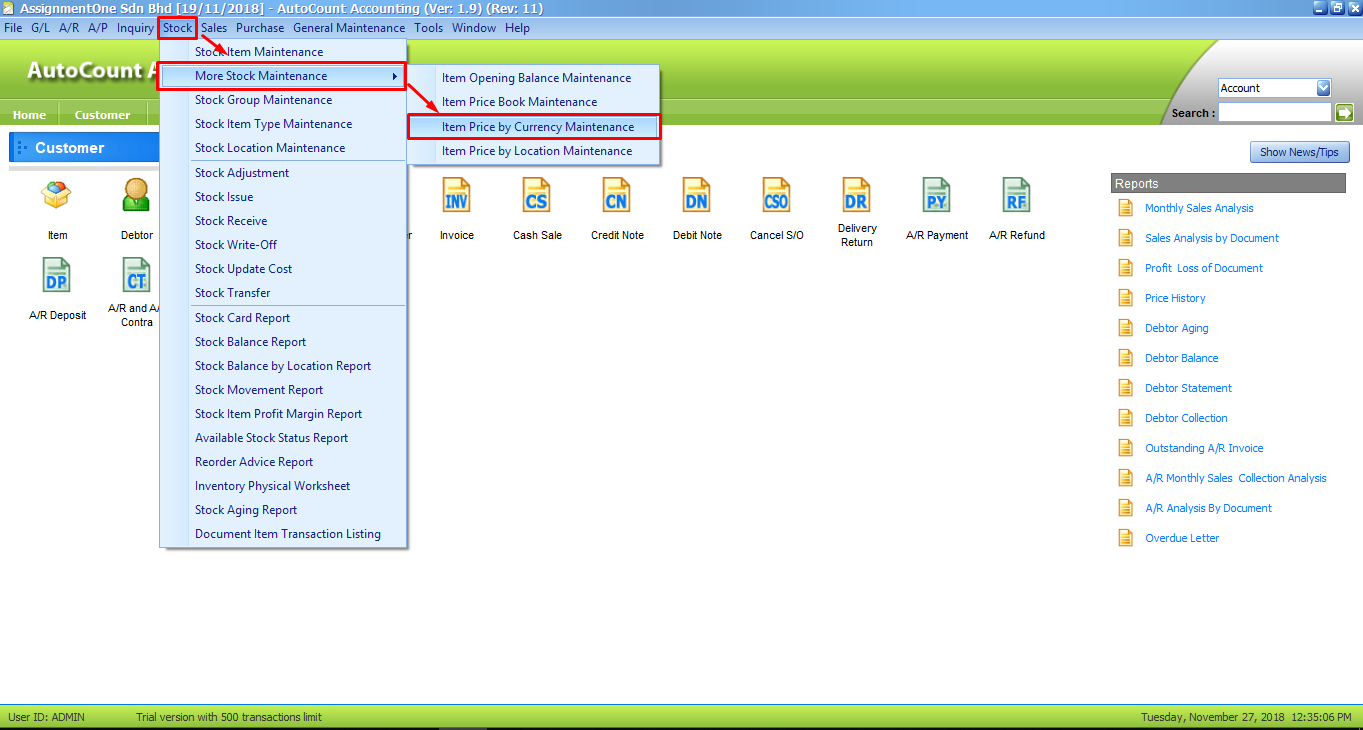Viewport: 1363px width, 730px height.
Task: Click report icon beside Monthly Sales Analysis
Action: (1125, 208)
